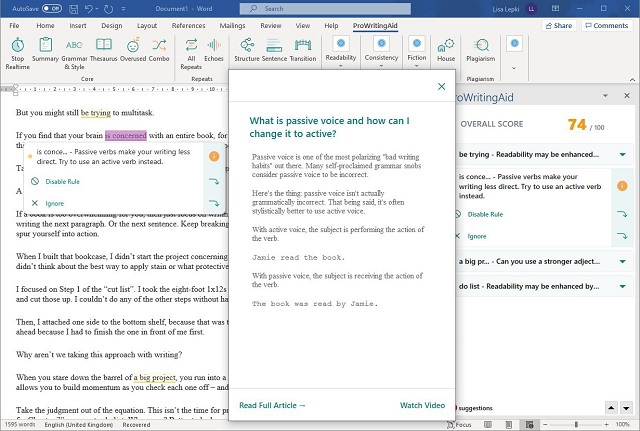Click the Stop Realtime icon
The image size is (640, 431).
tap(18, 45)
